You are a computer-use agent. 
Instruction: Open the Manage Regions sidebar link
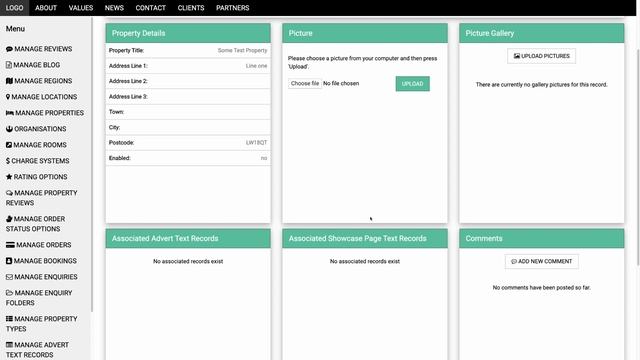[43, 81]
